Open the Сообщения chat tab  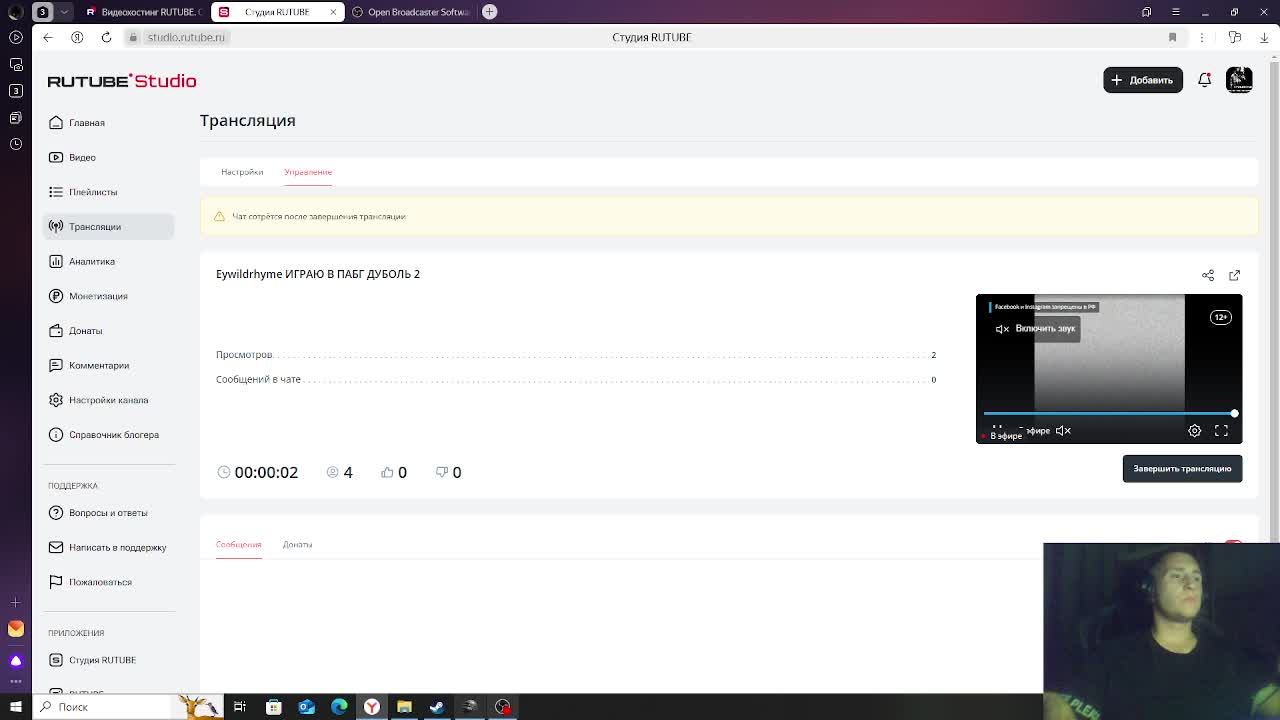[238, 545]
